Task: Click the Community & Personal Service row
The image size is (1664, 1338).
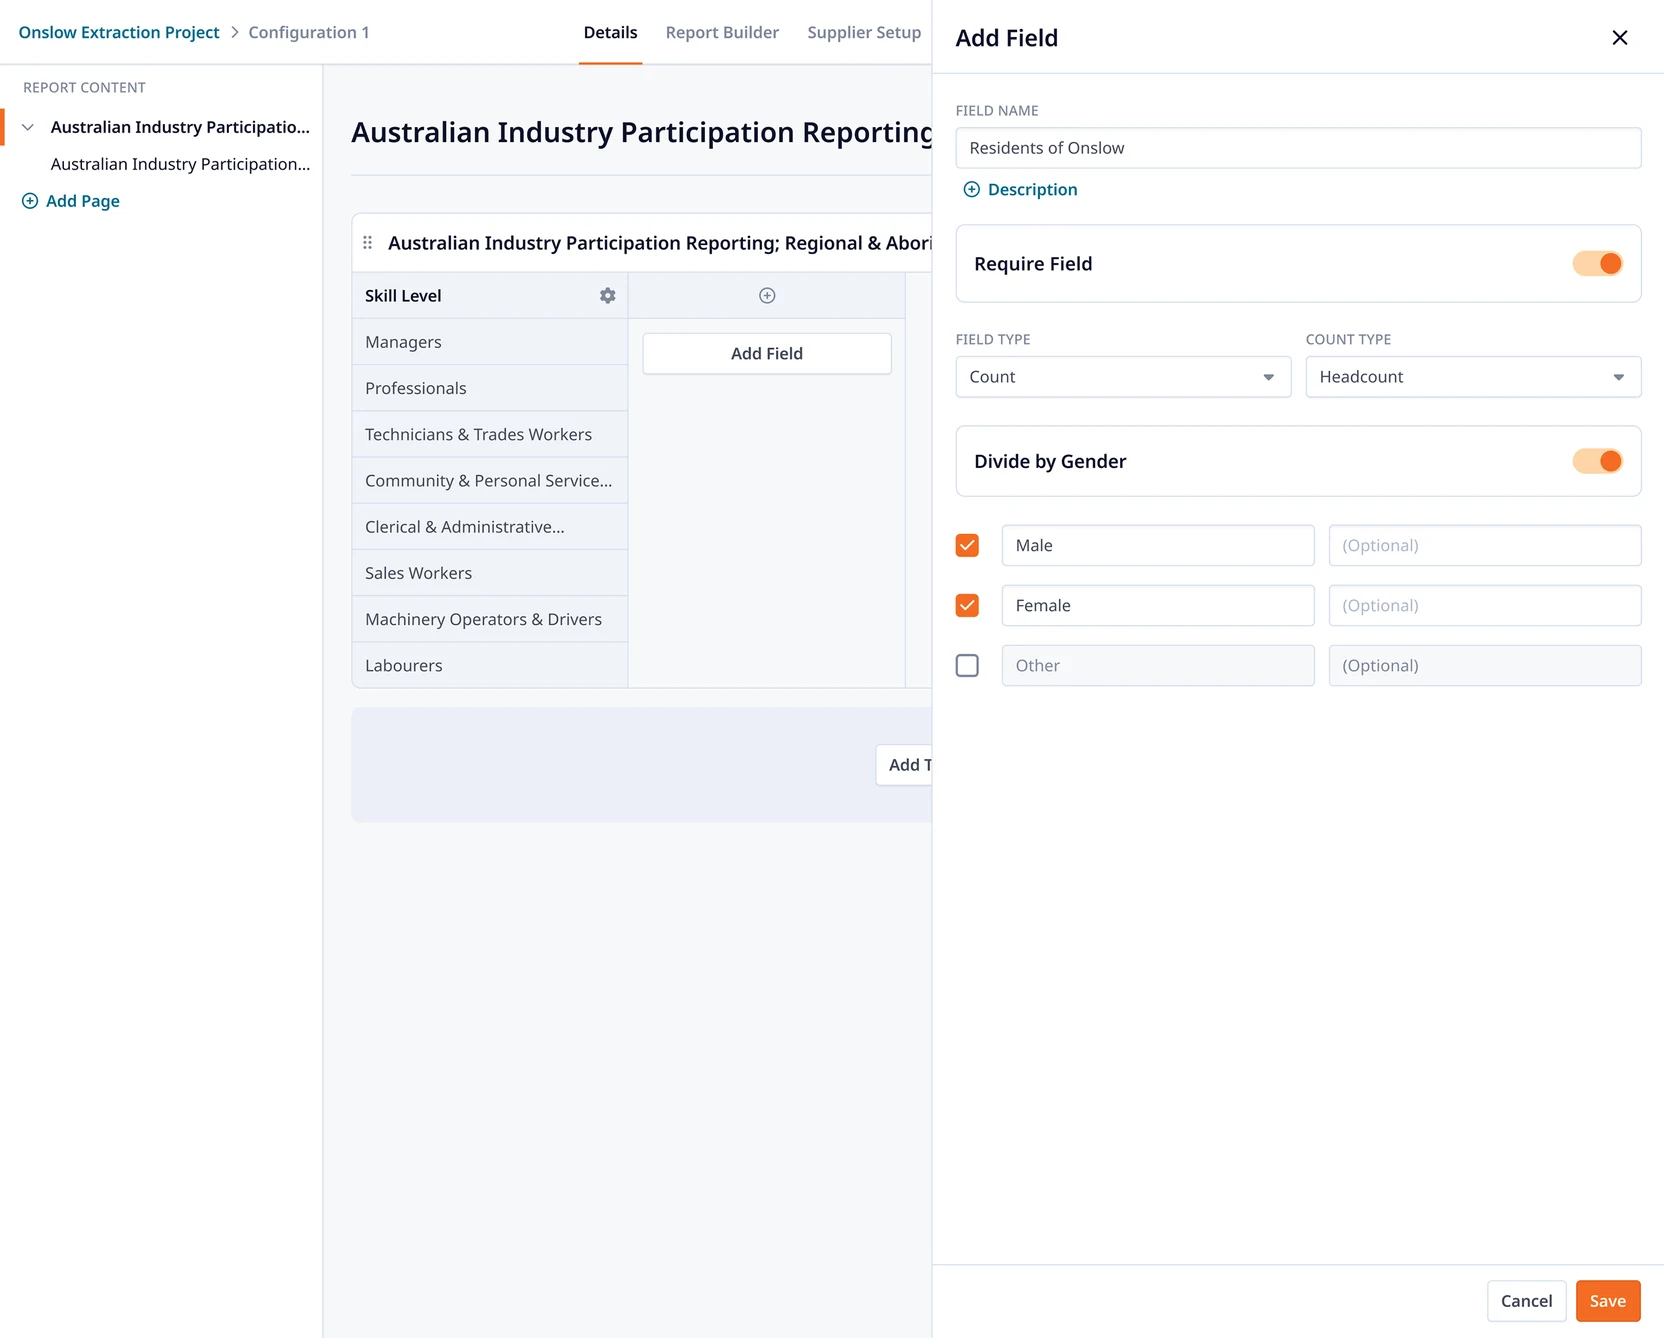Action: point(490,481)
